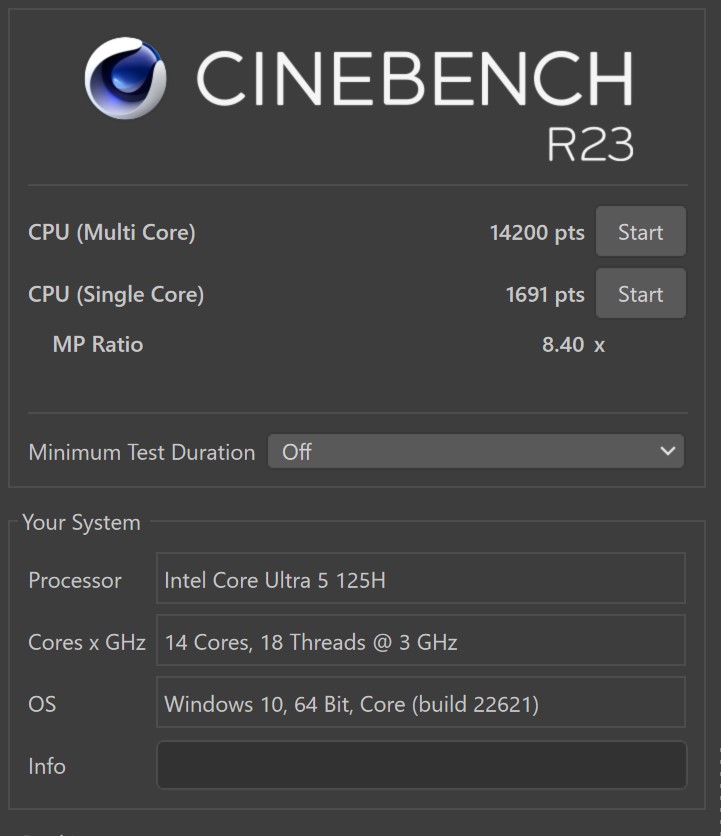Click the Your System group heading
The image size is (721, 836).
pos(82,523)
